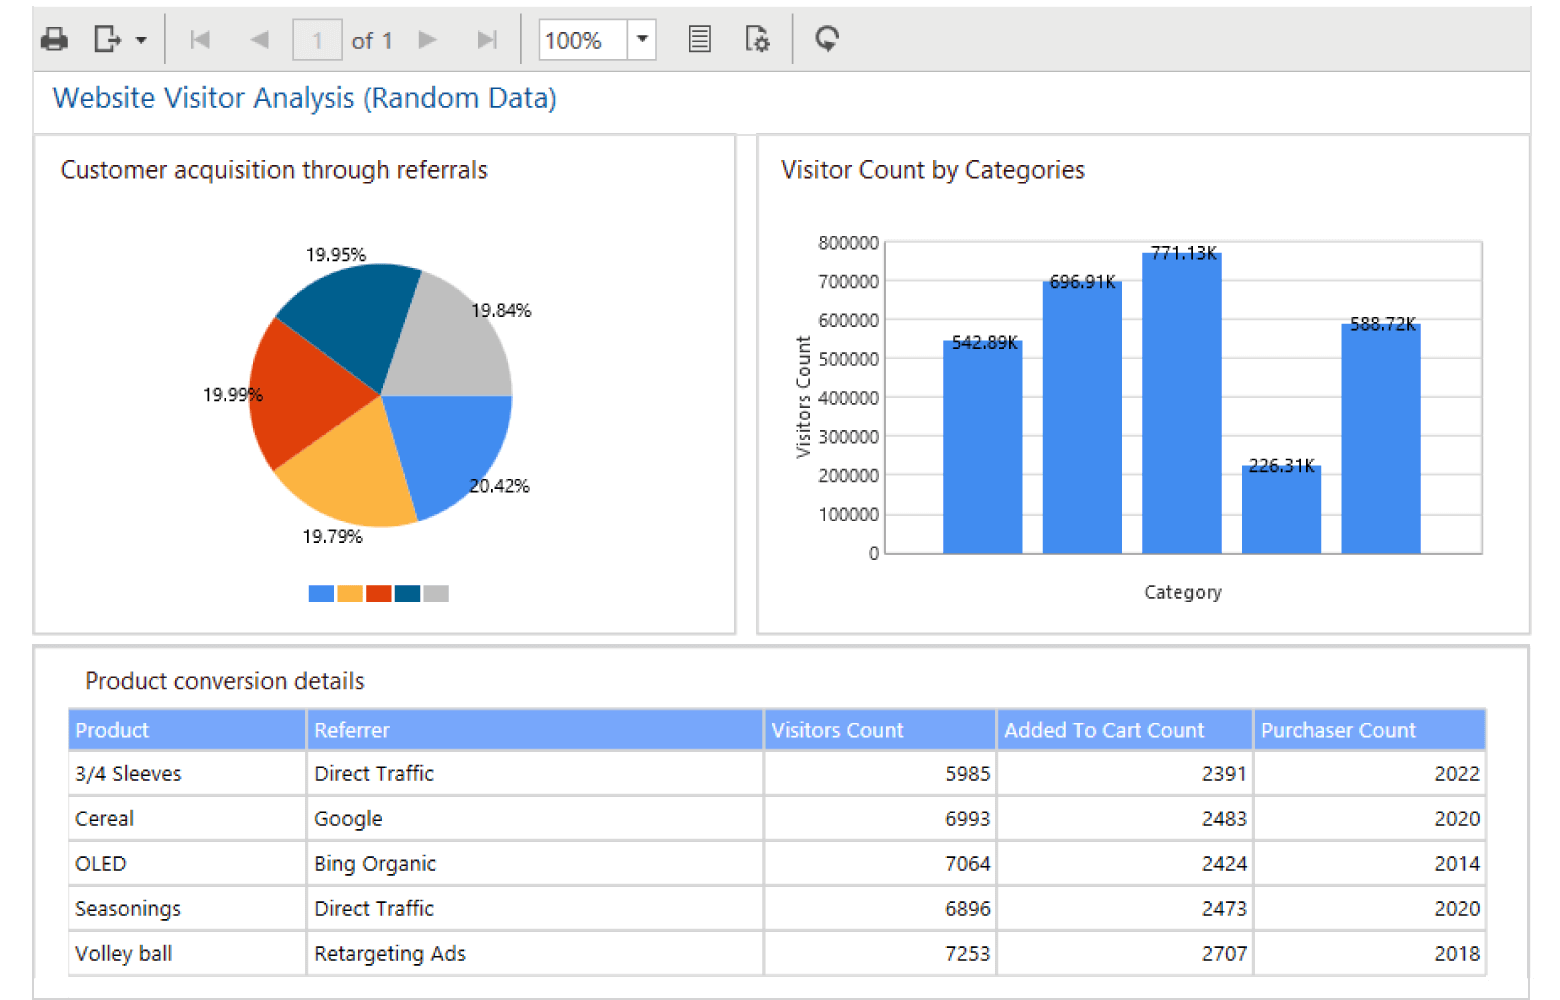The width and height of the screenshot is (1560, 1000).
Task: Refresh the report
Action: pos(826,40)
